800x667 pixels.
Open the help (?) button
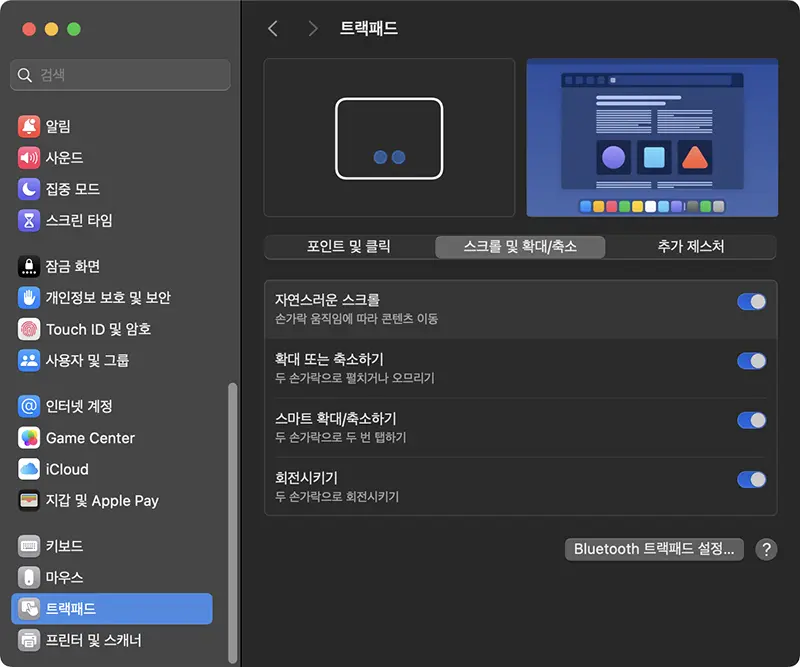tap(766, 549)
